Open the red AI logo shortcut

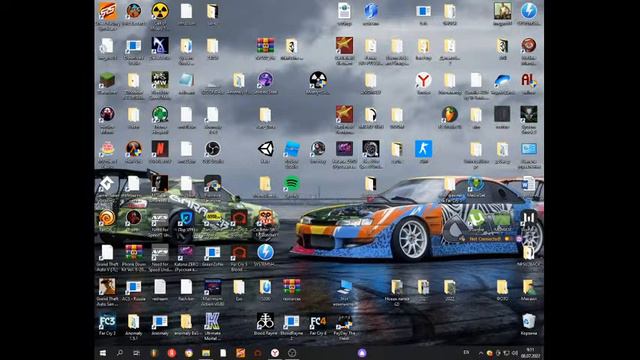point(529,80)
